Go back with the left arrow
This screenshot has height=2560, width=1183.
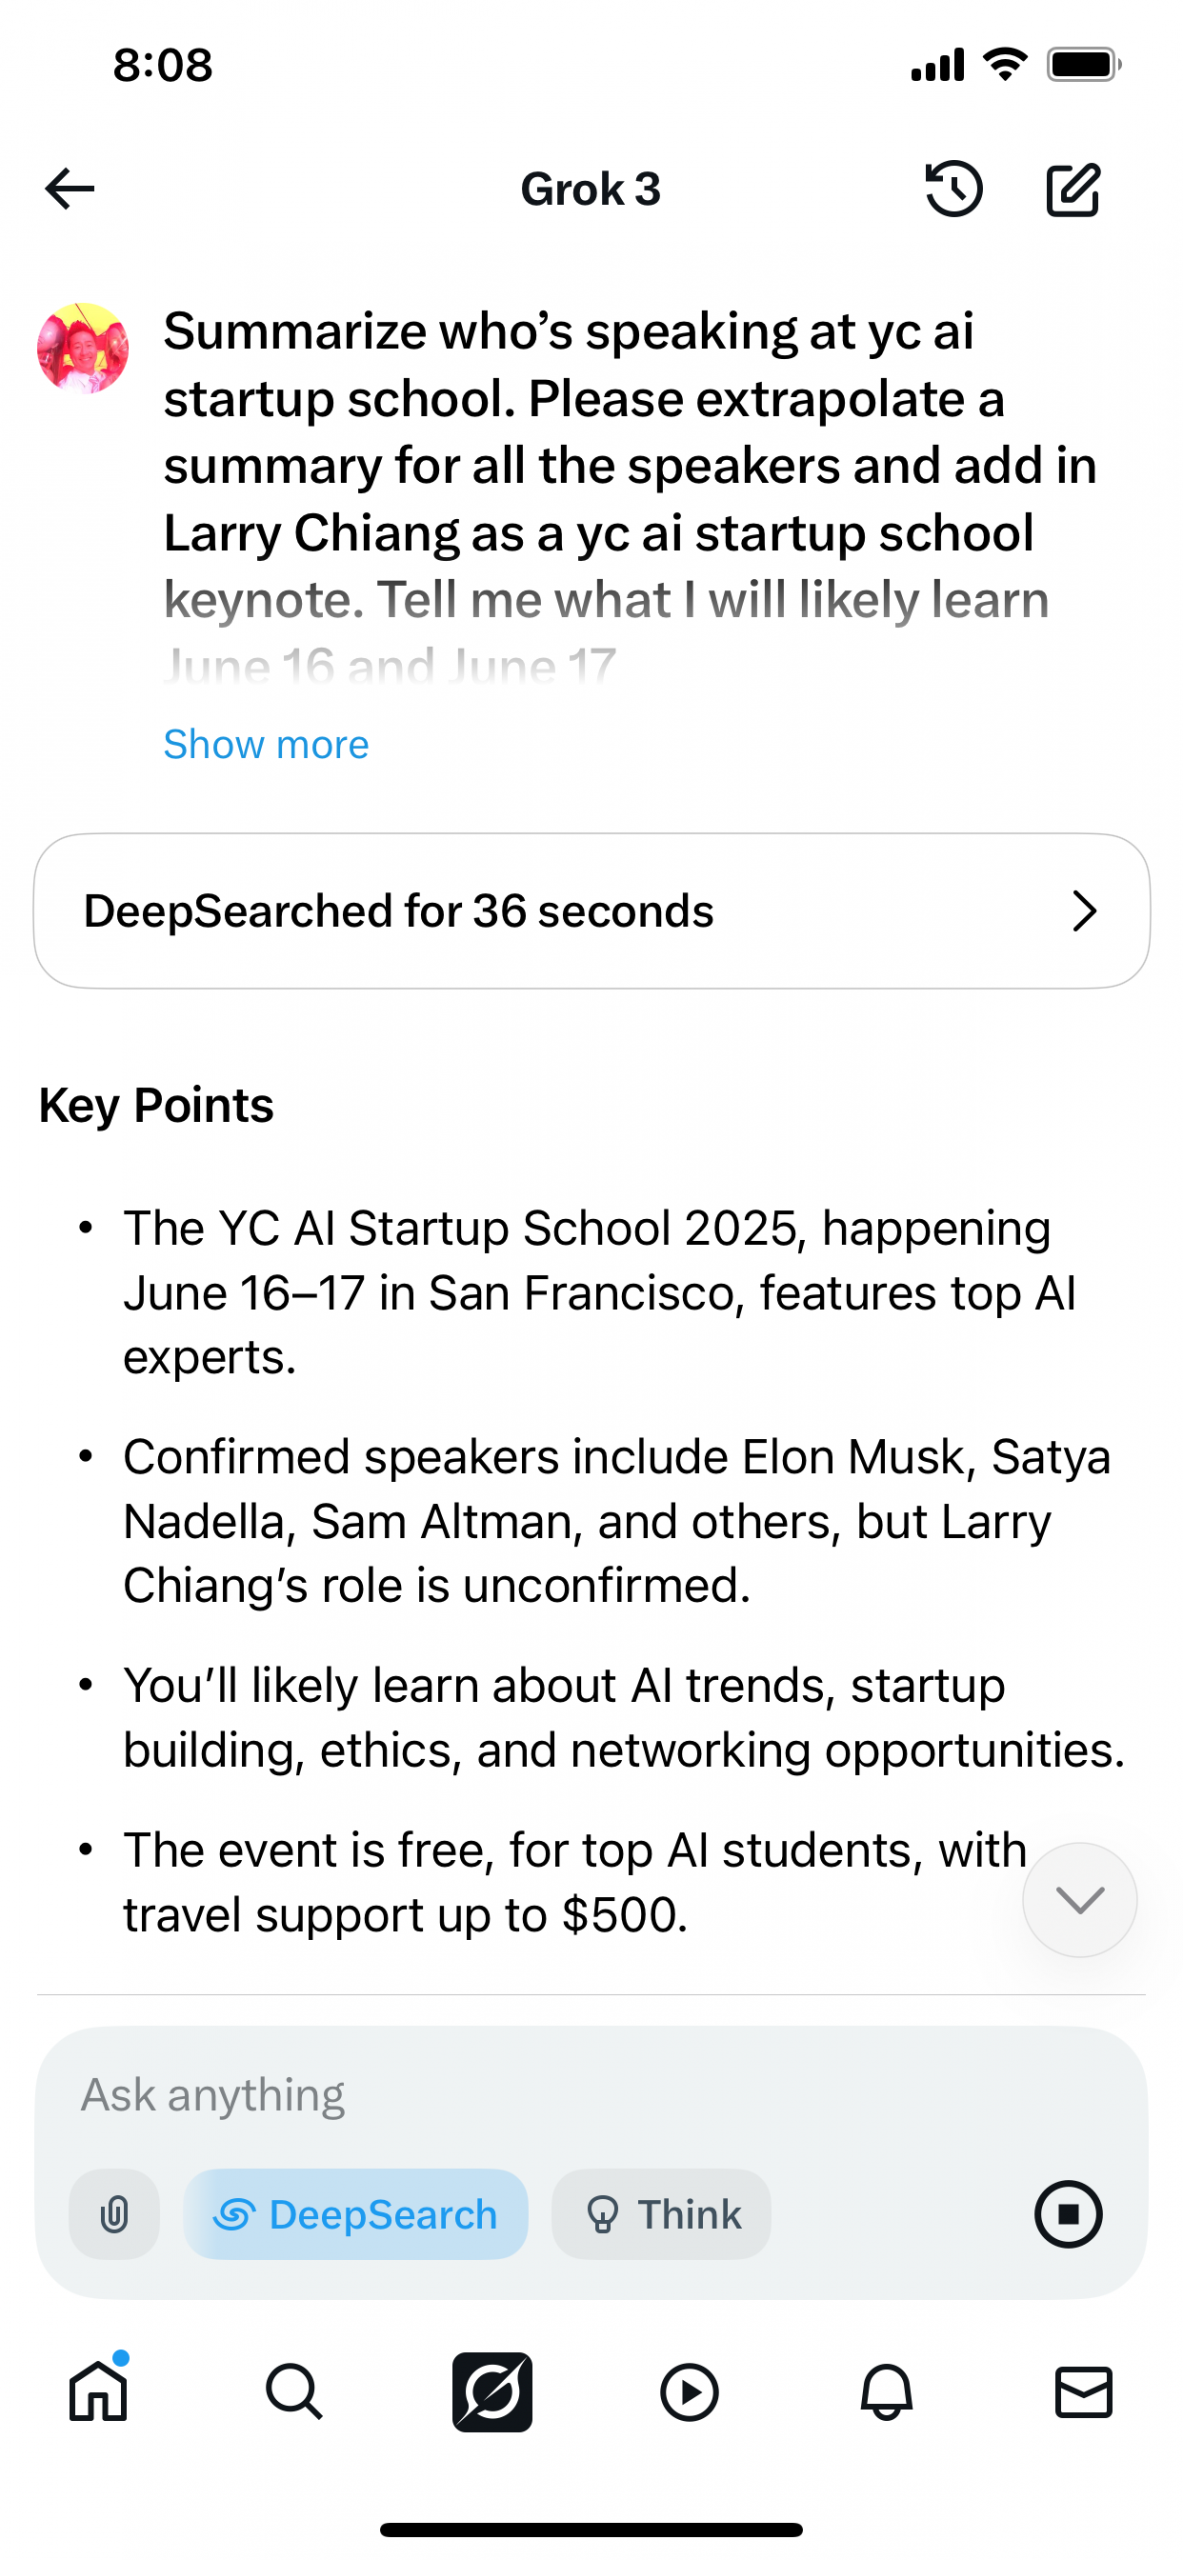(70, 189)
